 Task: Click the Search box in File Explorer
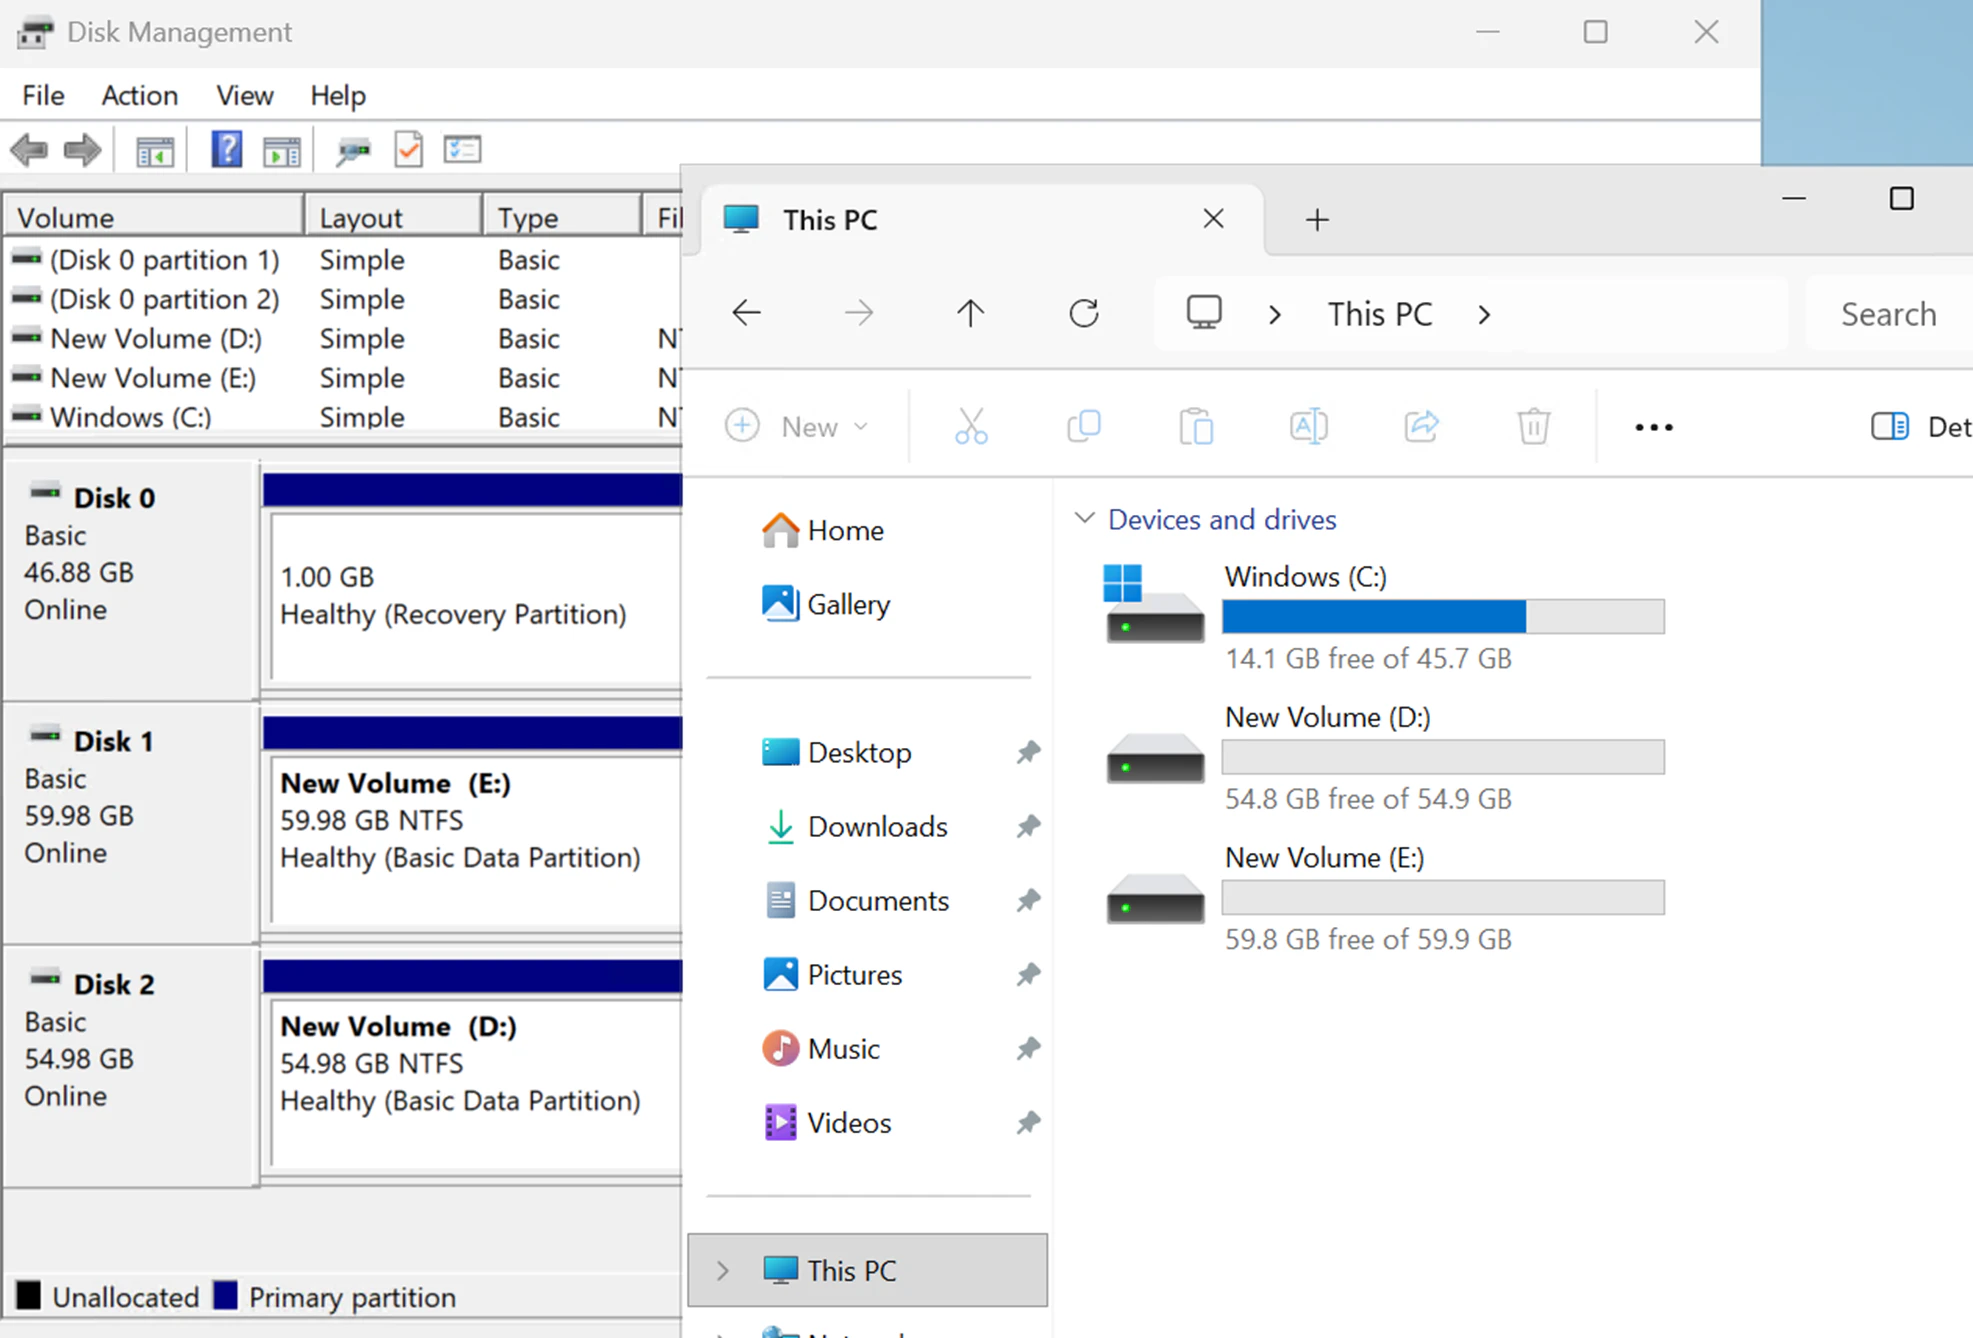pyautogui.click(x=1889, y=314)
